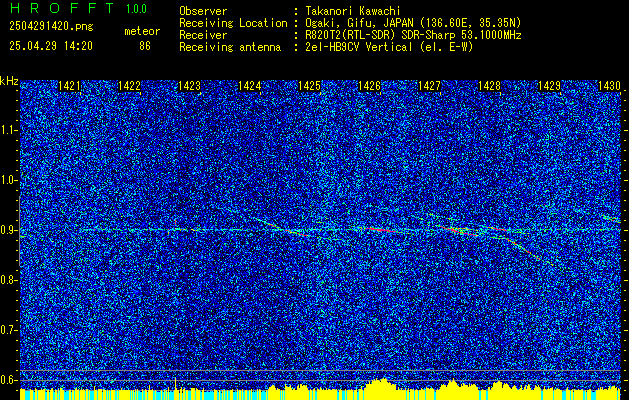This screenshot has height=400, width=629.
Task: Click the 1430 time marker
Action: click(609, 86)
